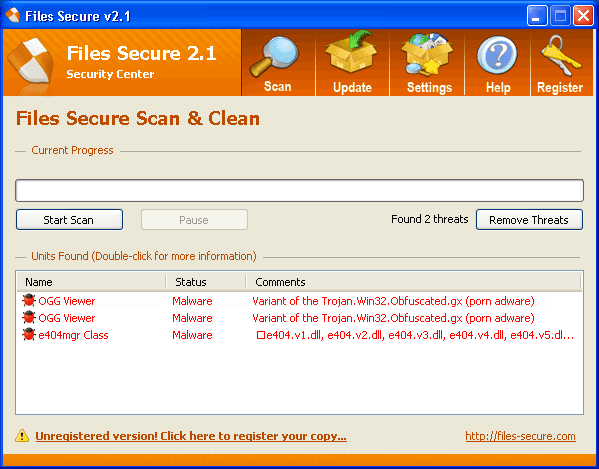Click the yellow warning triangle icon
The image size is (599, 469).
click(x=22, y=435)
